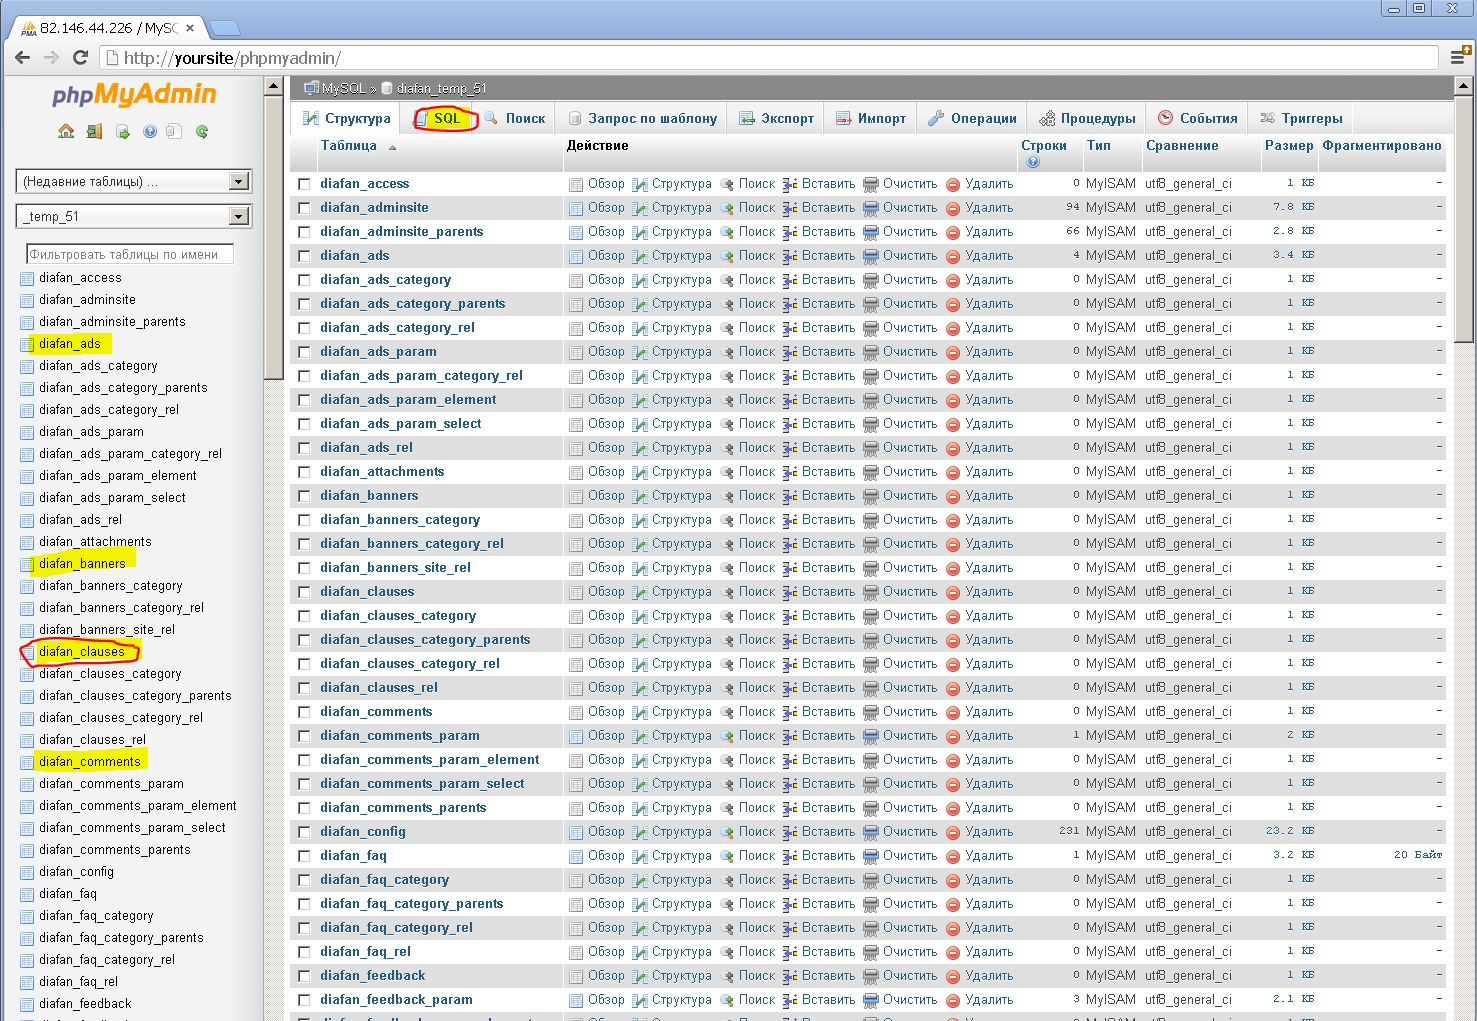Tick checkbox for diafan_ads_rel table
This screenshot has width=1477, height=1021.
[x=304, y=448]
